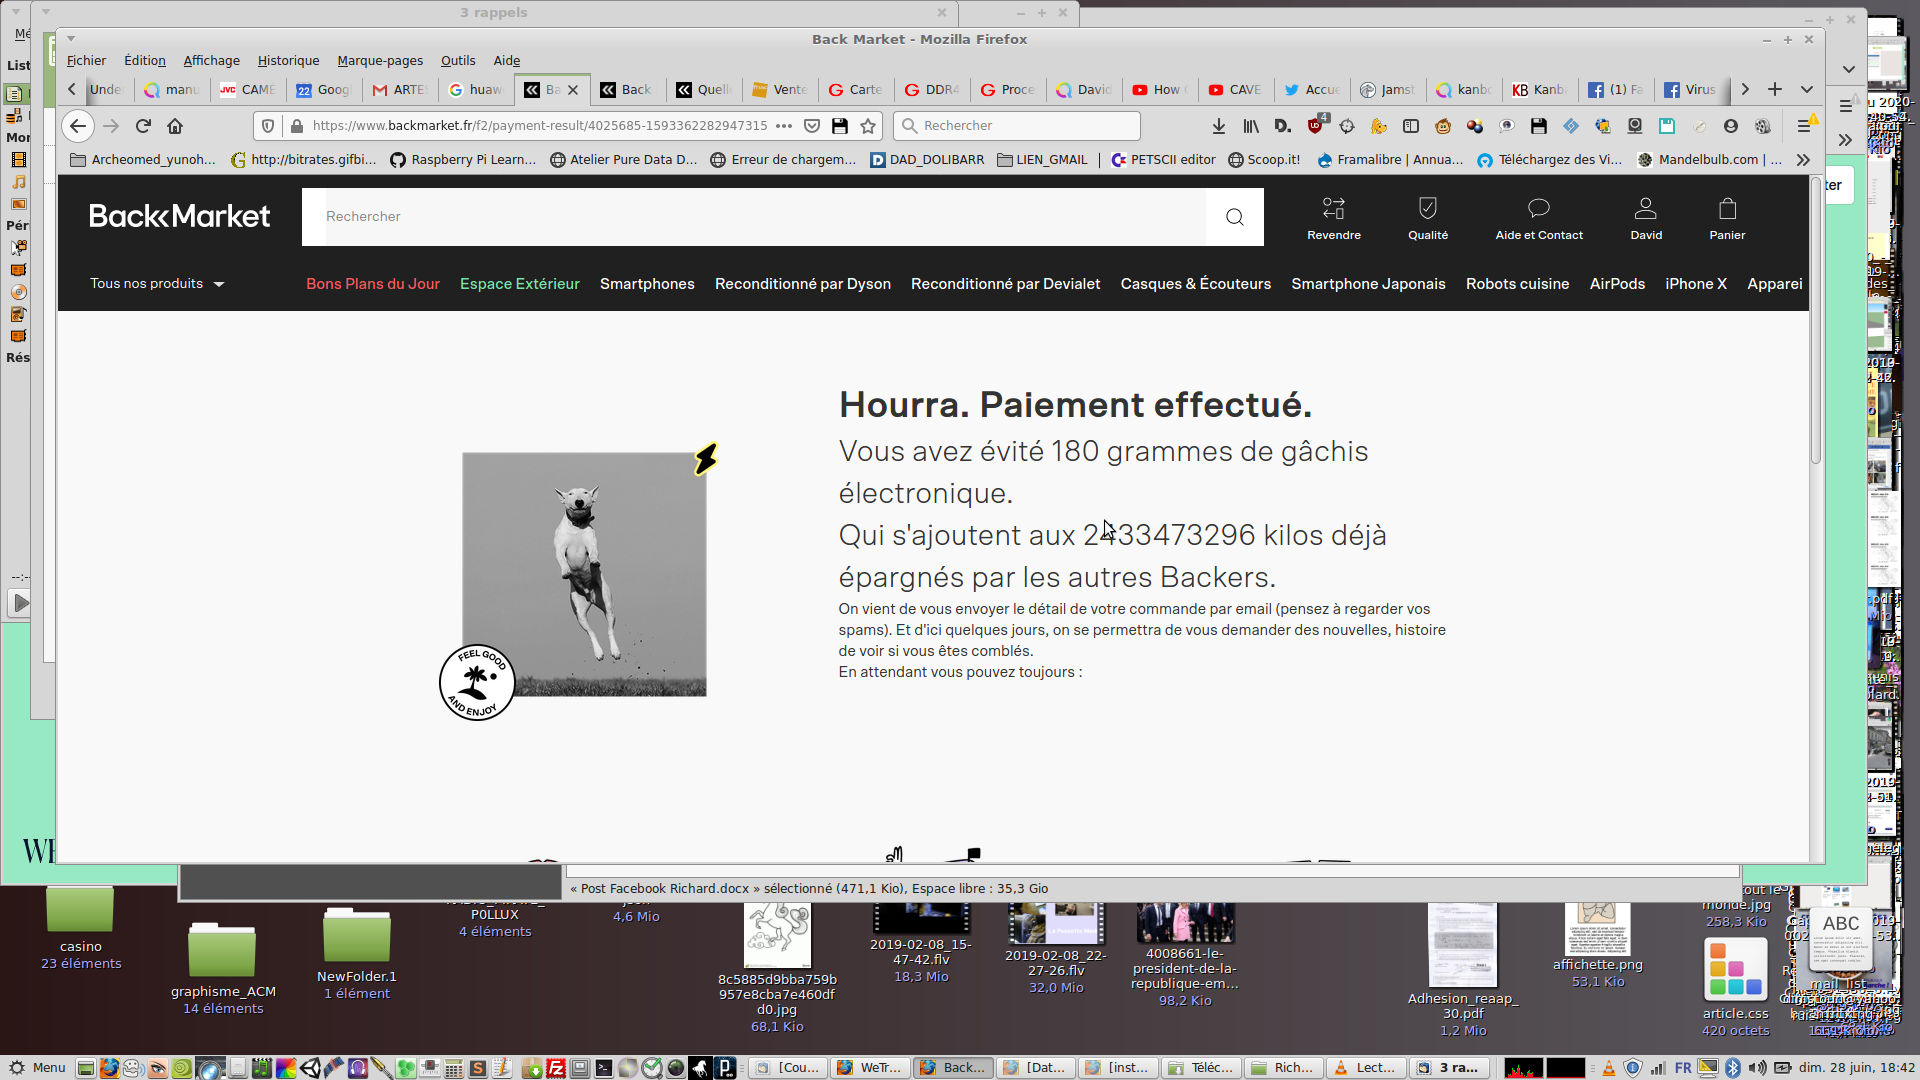
Task: Open the Historique menu
Action: pos(288,61)
